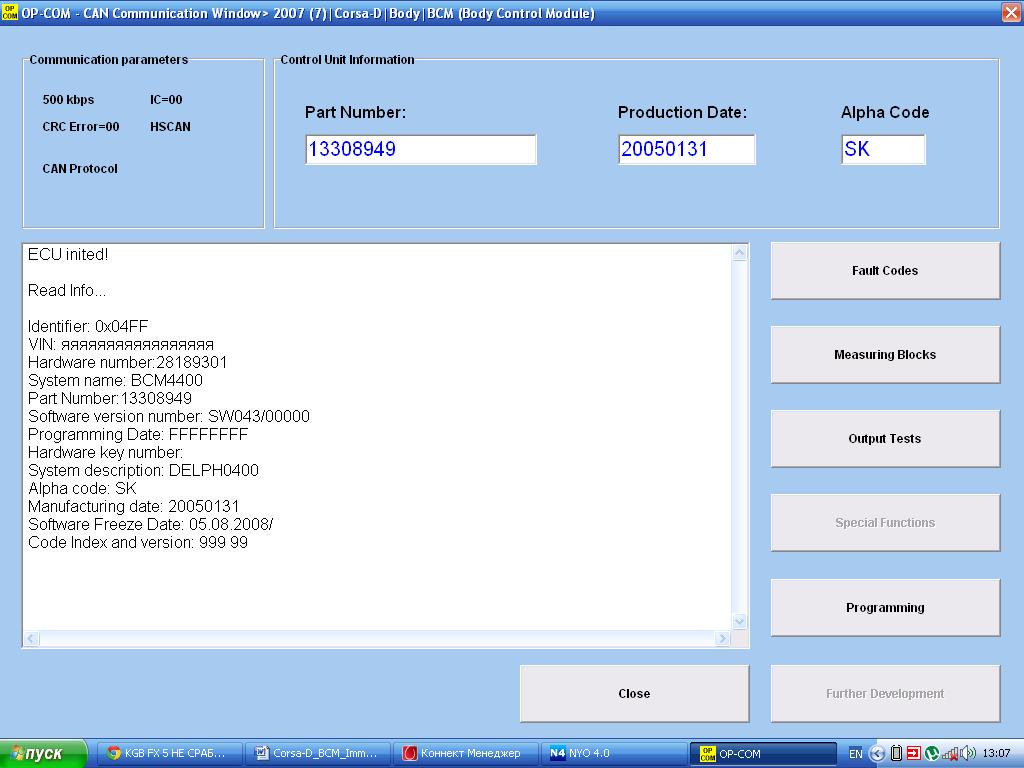Switch to NYO 4.0 taskbar item
The image size is (1024, 768).
(x=615, y=754)
